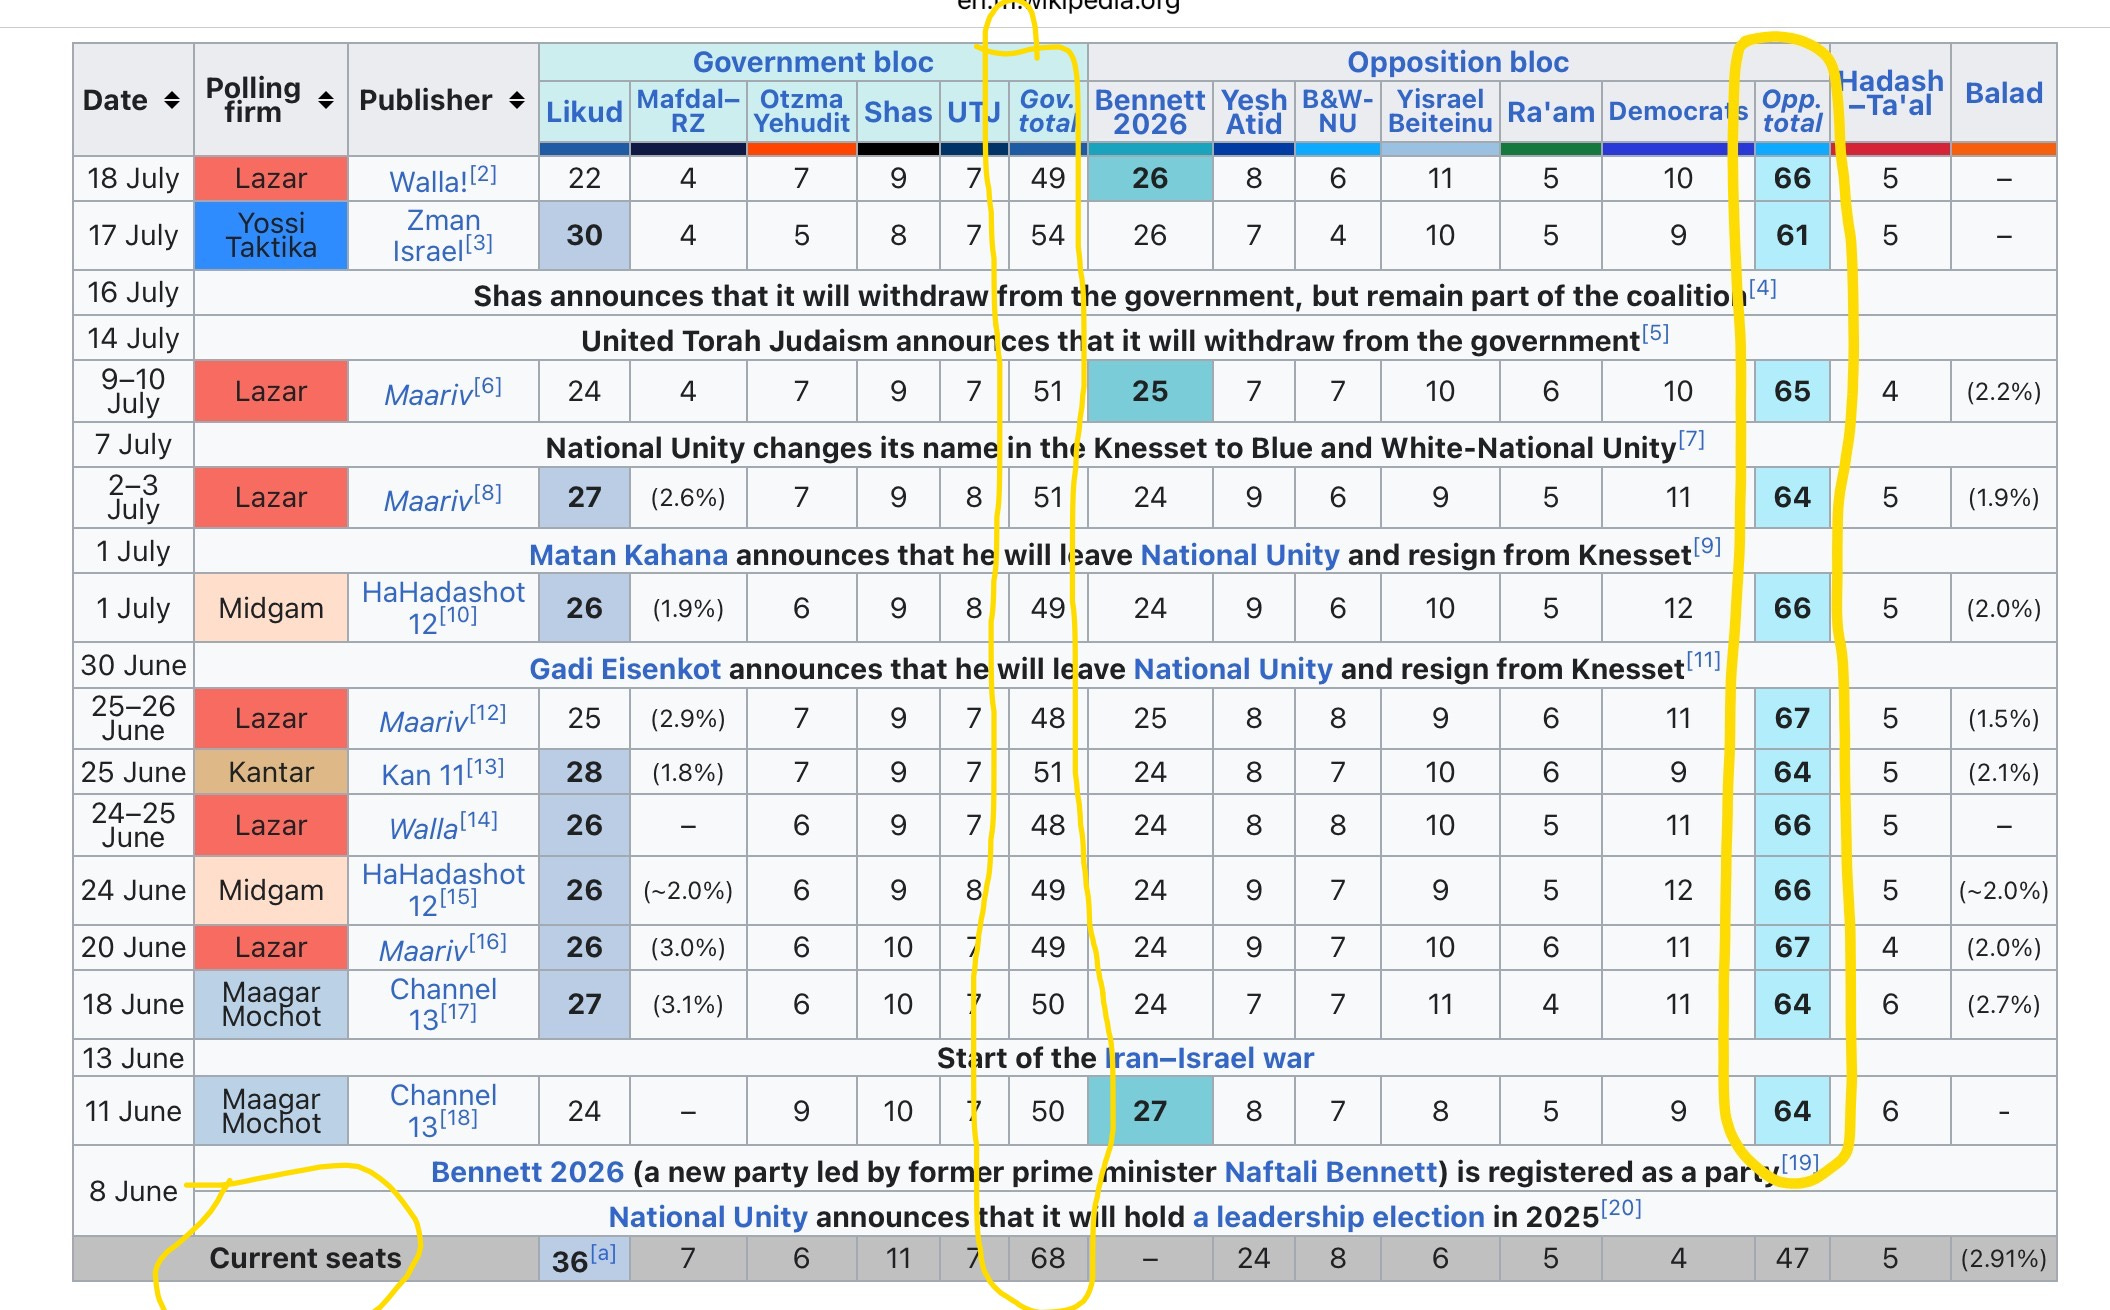Open citation [19] superscript reference
Image resolution: width=2110 pixels, height=1310 pixels.
(x=1800, y=1162)
